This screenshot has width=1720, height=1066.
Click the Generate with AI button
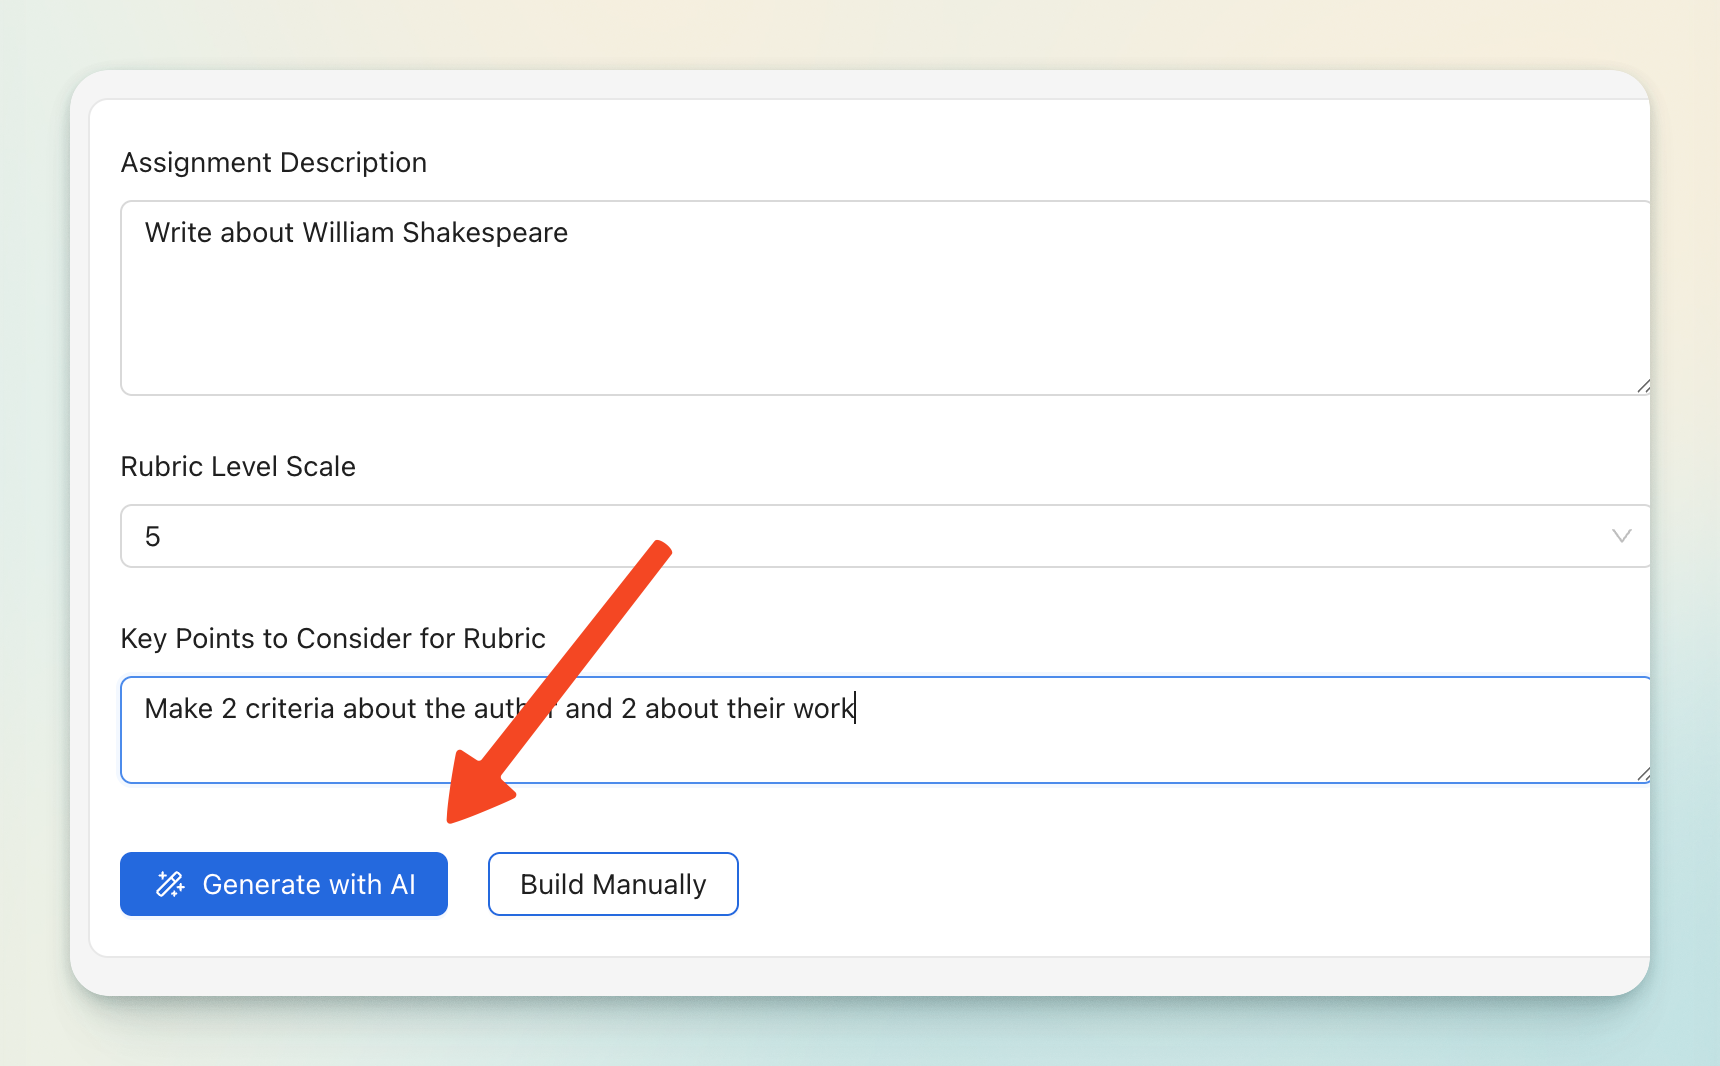[284, 884]
